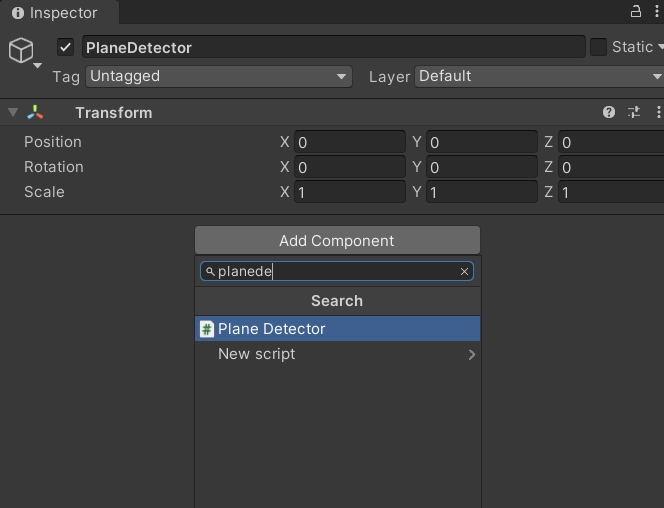Open Transform help reference icon
The height and width of the screenshot is (508, 664).
coord(608,112)
